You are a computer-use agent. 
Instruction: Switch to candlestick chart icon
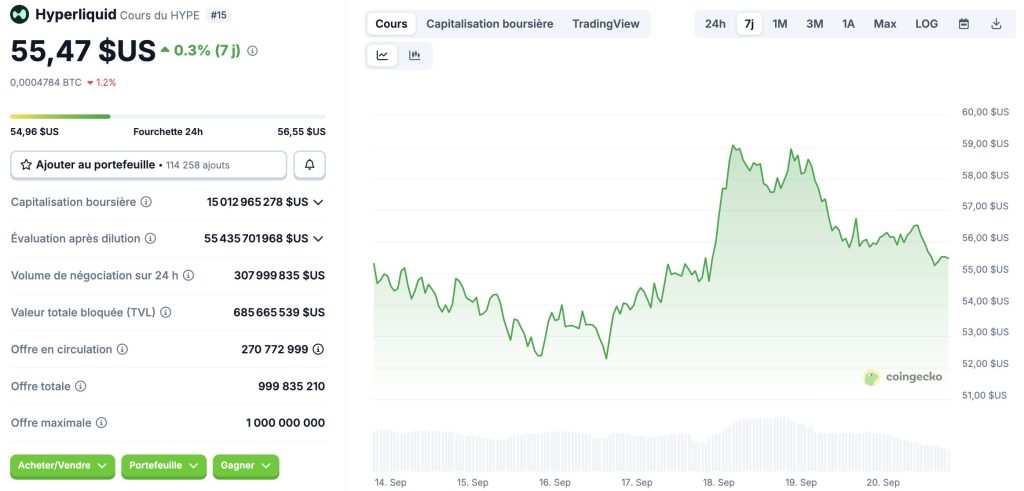click(415, 56)
